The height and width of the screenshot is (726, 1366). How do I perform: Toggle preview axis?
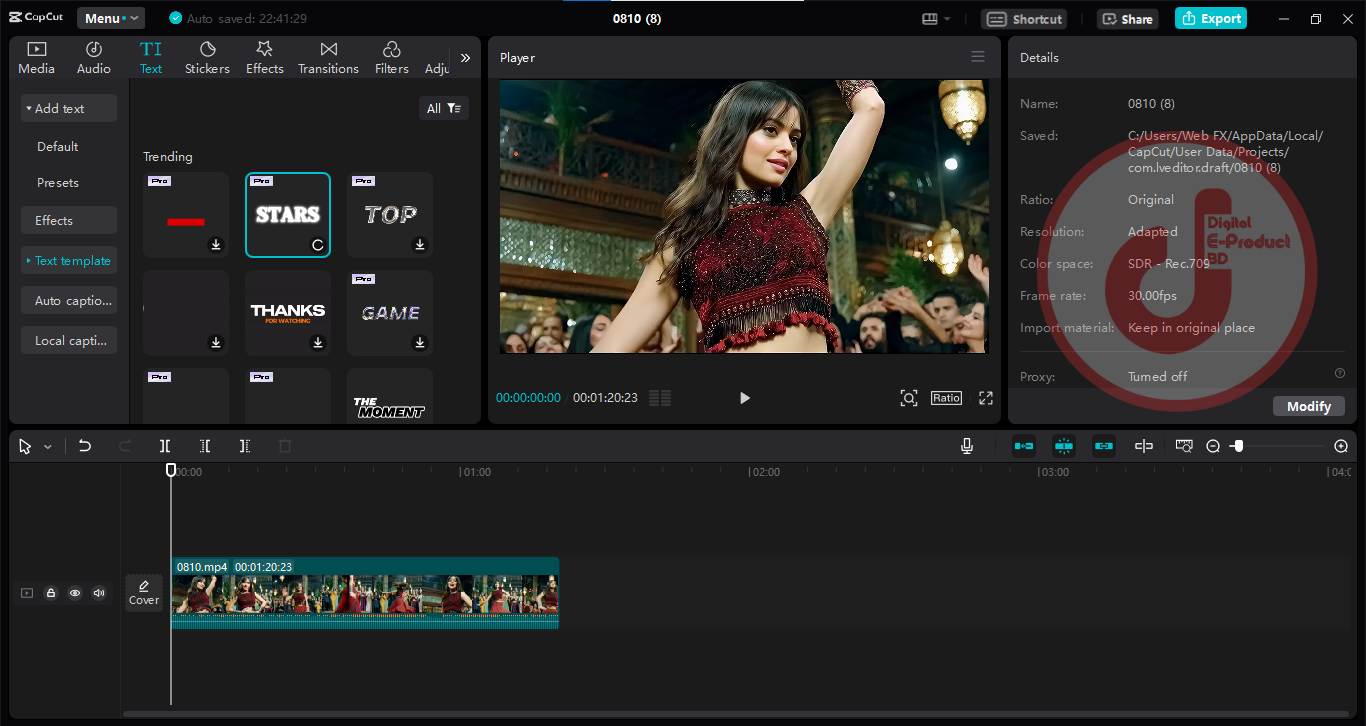pyautogui.click(x=1144, y=446)
